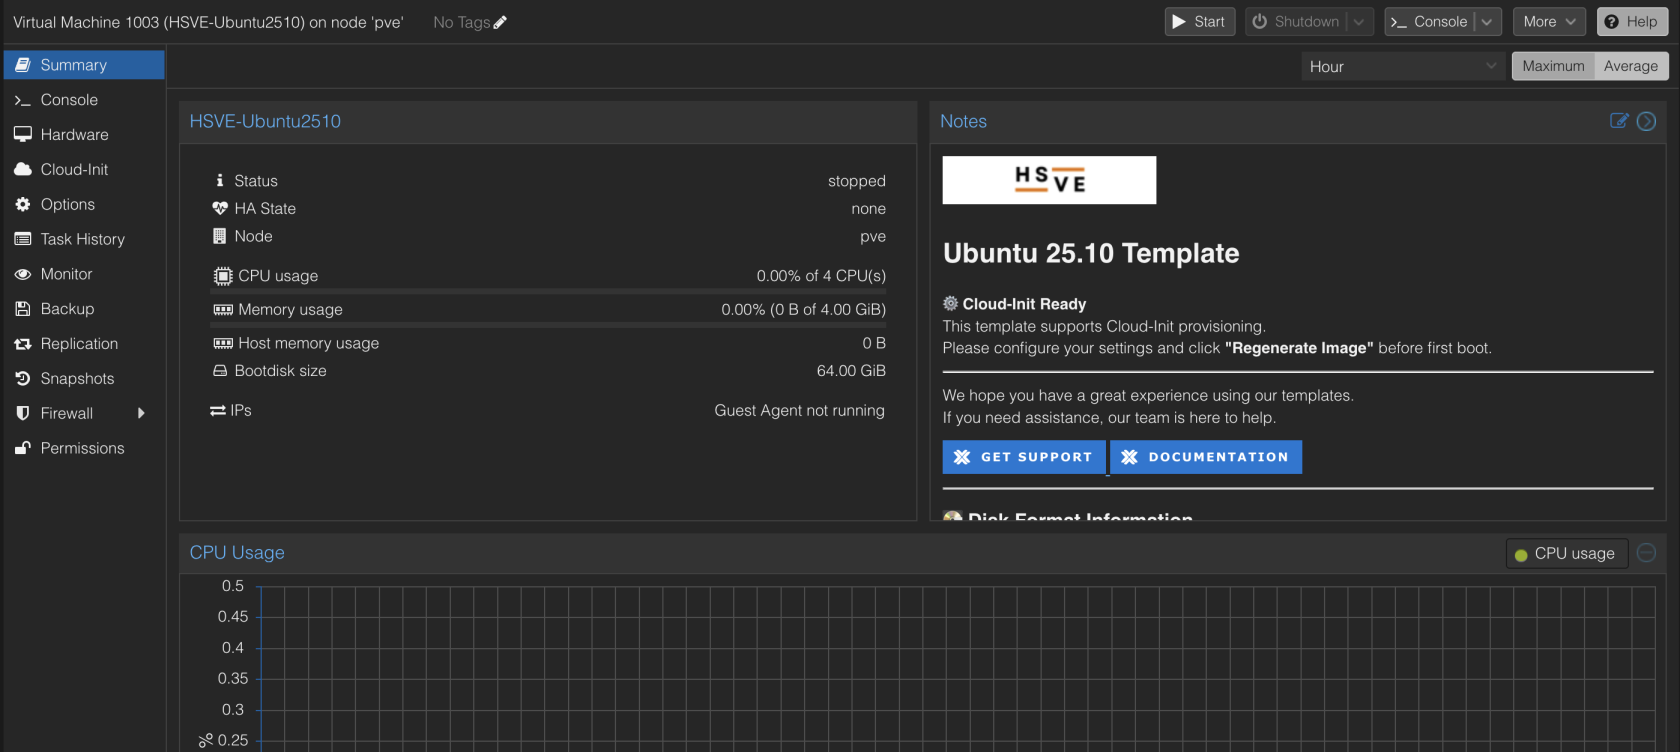The image size is (1680, 752).
Task: Click the Monitor eye icon
Action: 23,274
